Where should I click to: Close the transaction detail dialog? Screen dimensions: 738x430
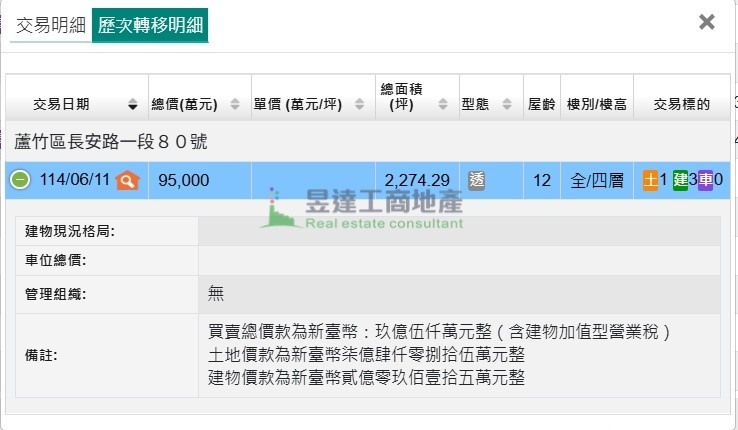(706, 22)
